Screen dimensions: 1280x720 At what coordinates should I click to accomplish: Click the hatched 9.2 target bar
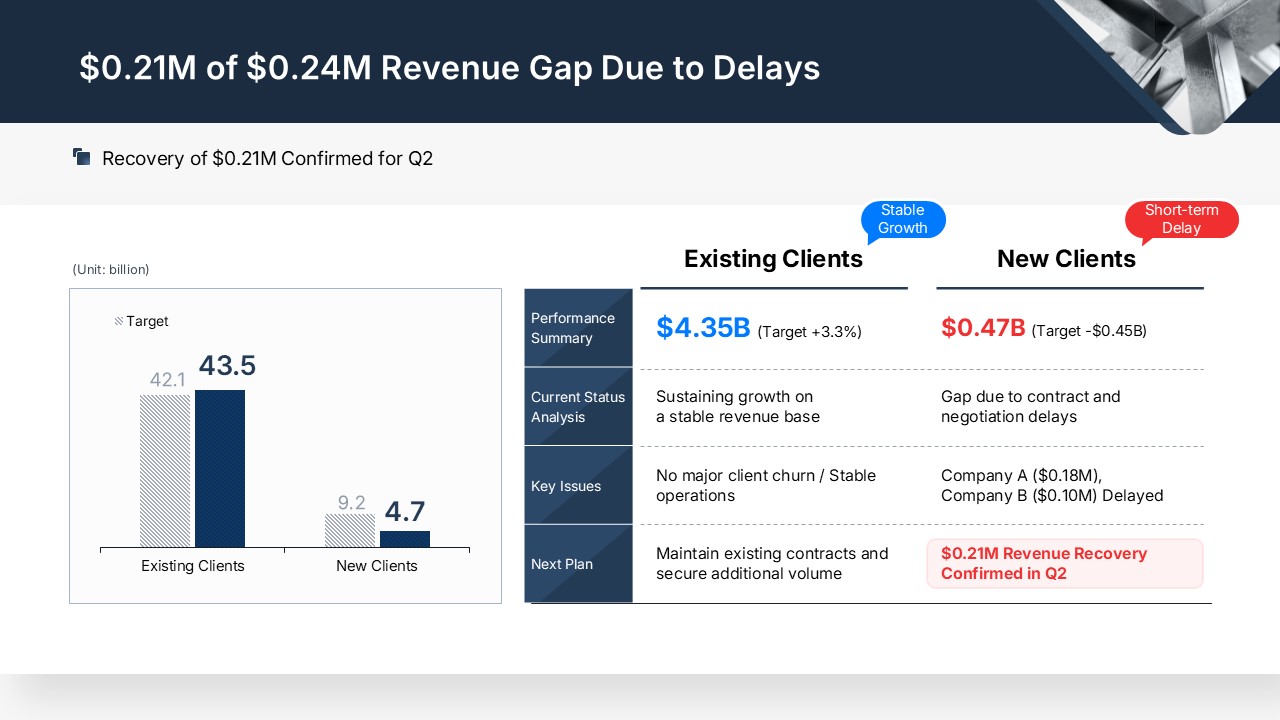[350, 531]
